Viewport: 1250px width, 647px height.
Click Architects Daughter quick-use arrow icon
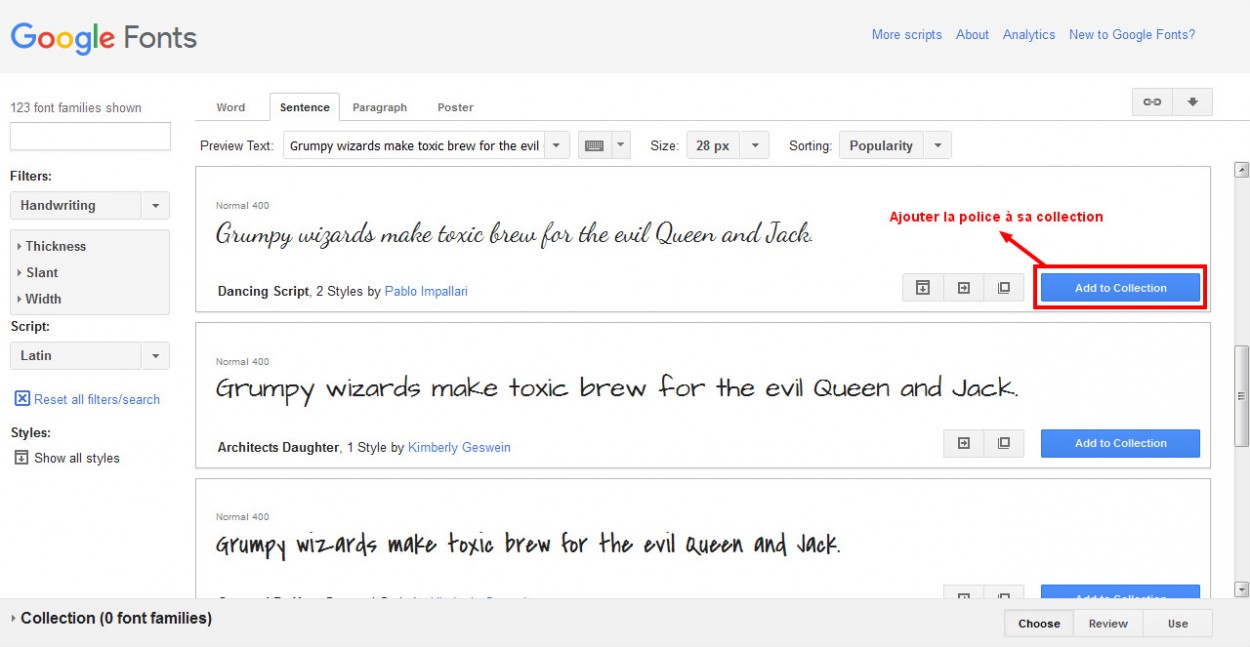tap(963, 443)
